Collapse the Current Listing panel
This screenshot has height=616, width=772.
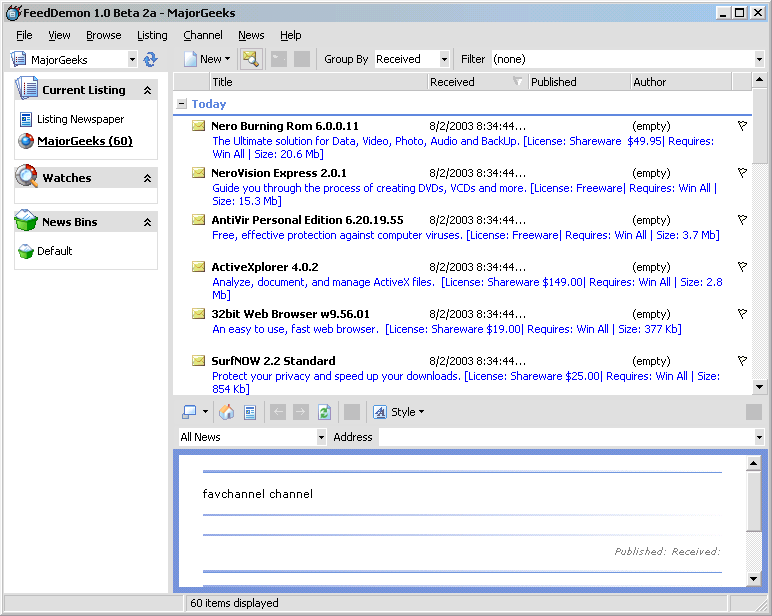pyautogui.click(x=147, y=90)
